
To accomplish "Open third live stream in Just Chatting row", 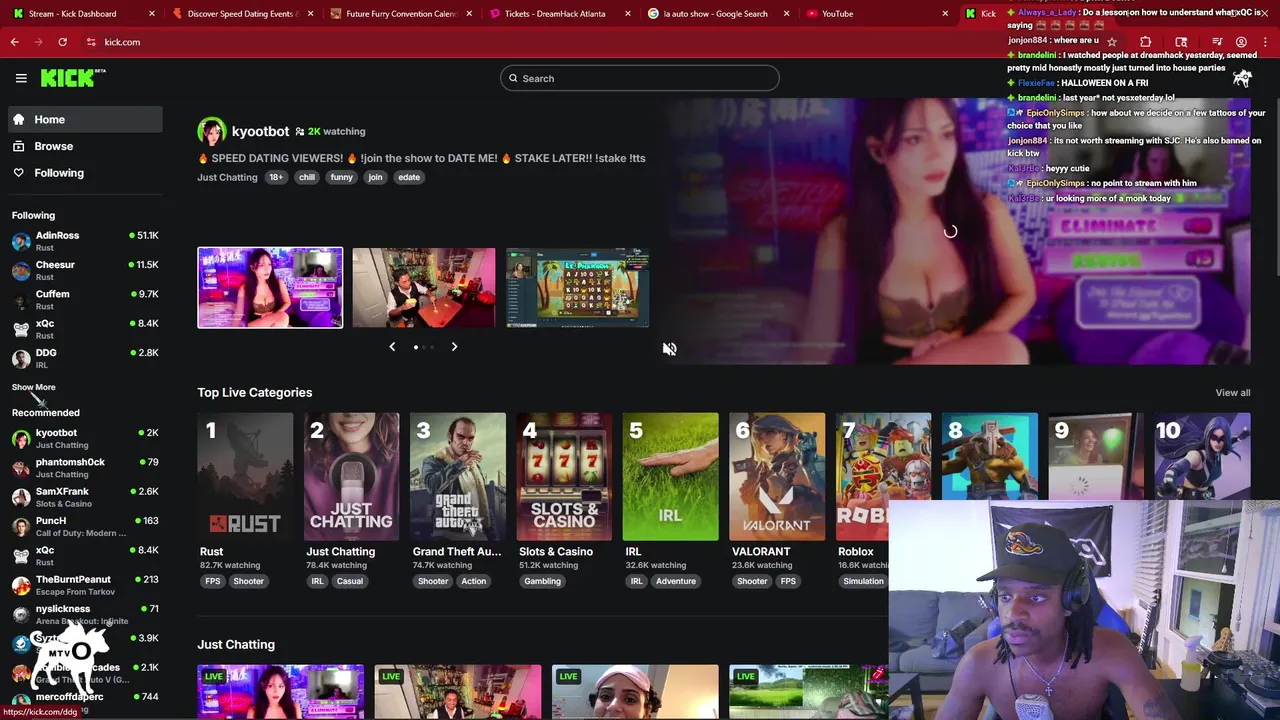I will [x=635, y=692].
